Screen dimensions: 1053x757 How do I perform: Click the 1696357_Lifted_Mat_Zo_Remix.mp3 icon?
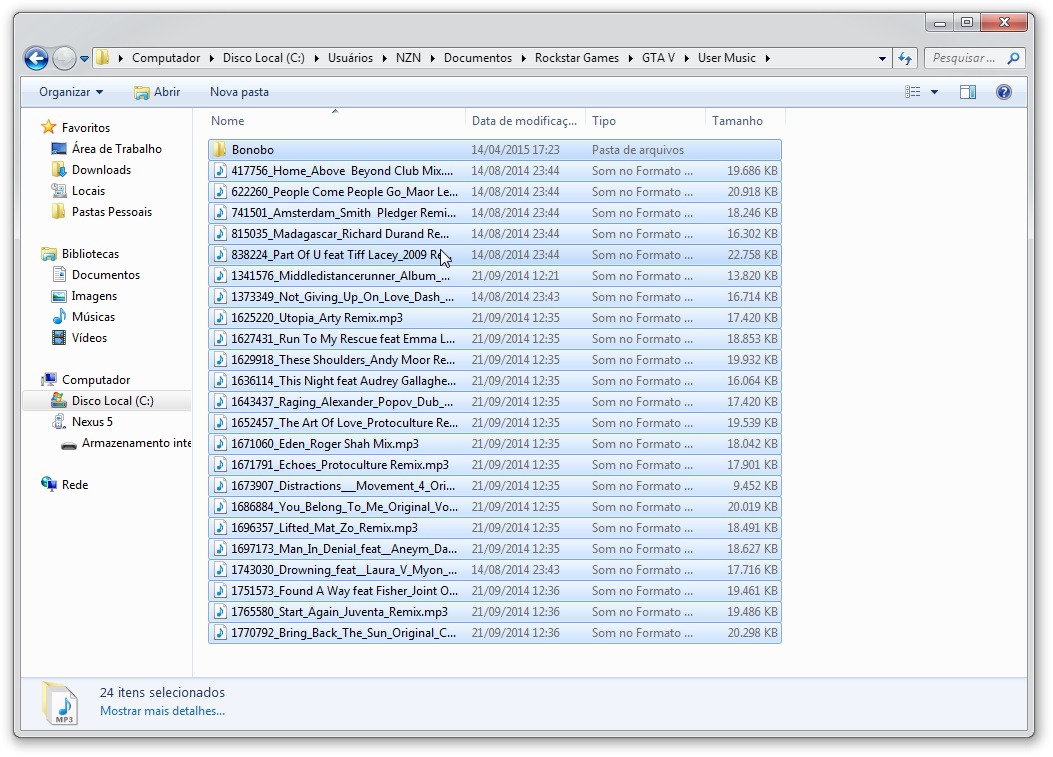click(220, 527)
